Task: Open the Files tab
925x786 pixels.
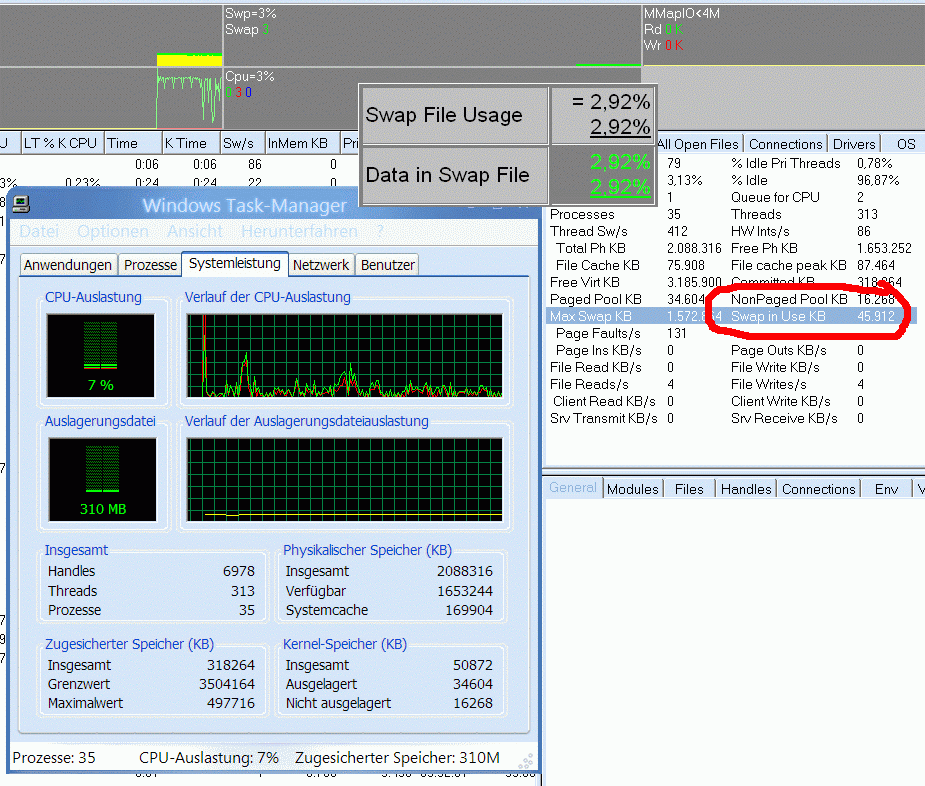Action: coord(689,489)
